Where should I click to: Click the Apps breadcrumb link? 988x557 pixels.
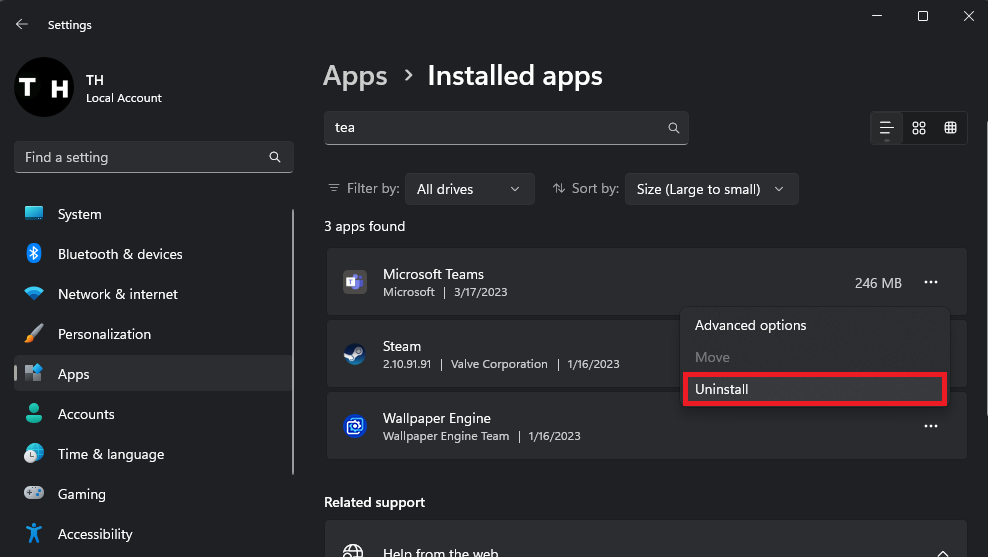(355, 76)
